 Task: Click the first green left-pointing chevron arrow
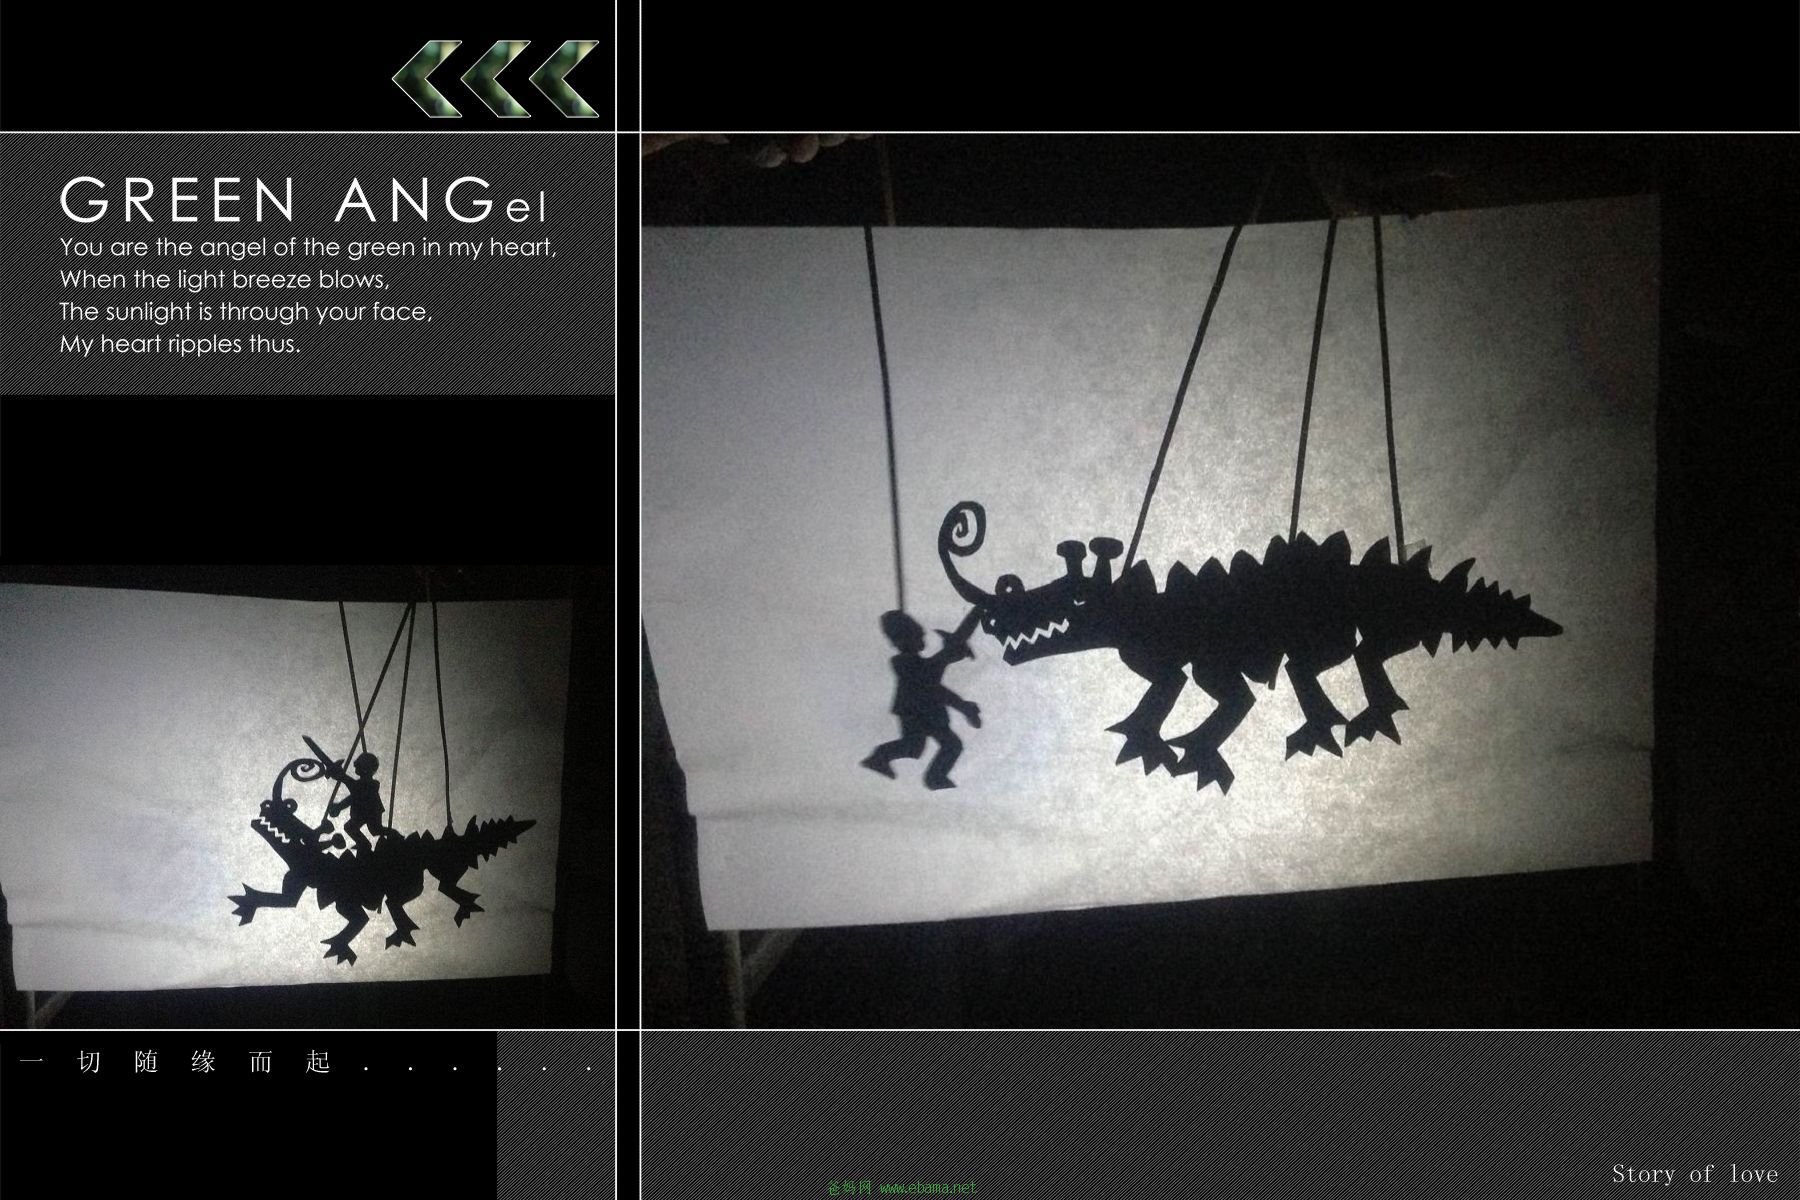click(427, 79)
